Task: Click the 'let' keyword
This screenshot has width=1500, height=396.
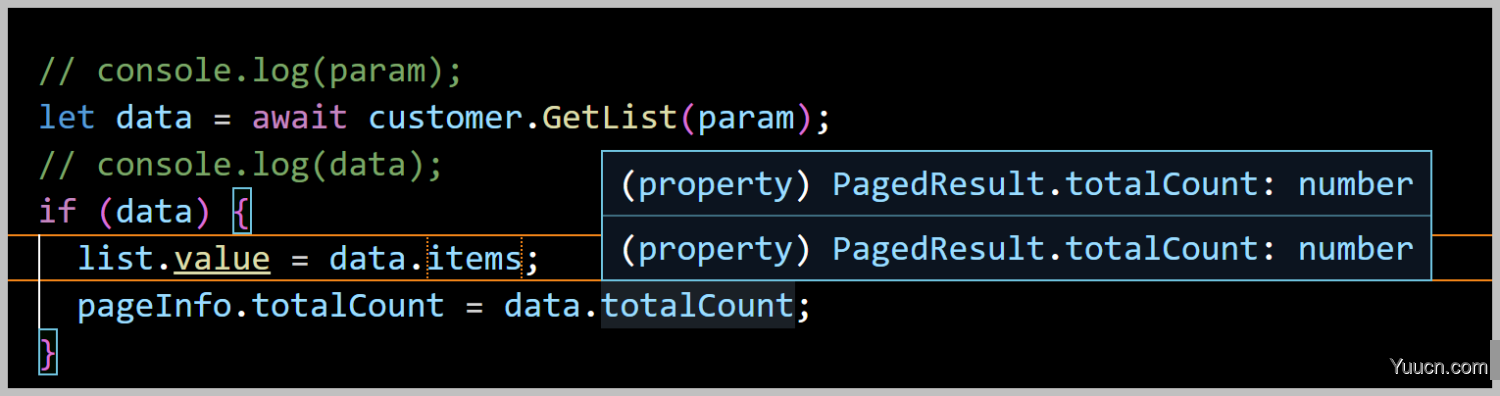Action: click(x=67, y=118)
